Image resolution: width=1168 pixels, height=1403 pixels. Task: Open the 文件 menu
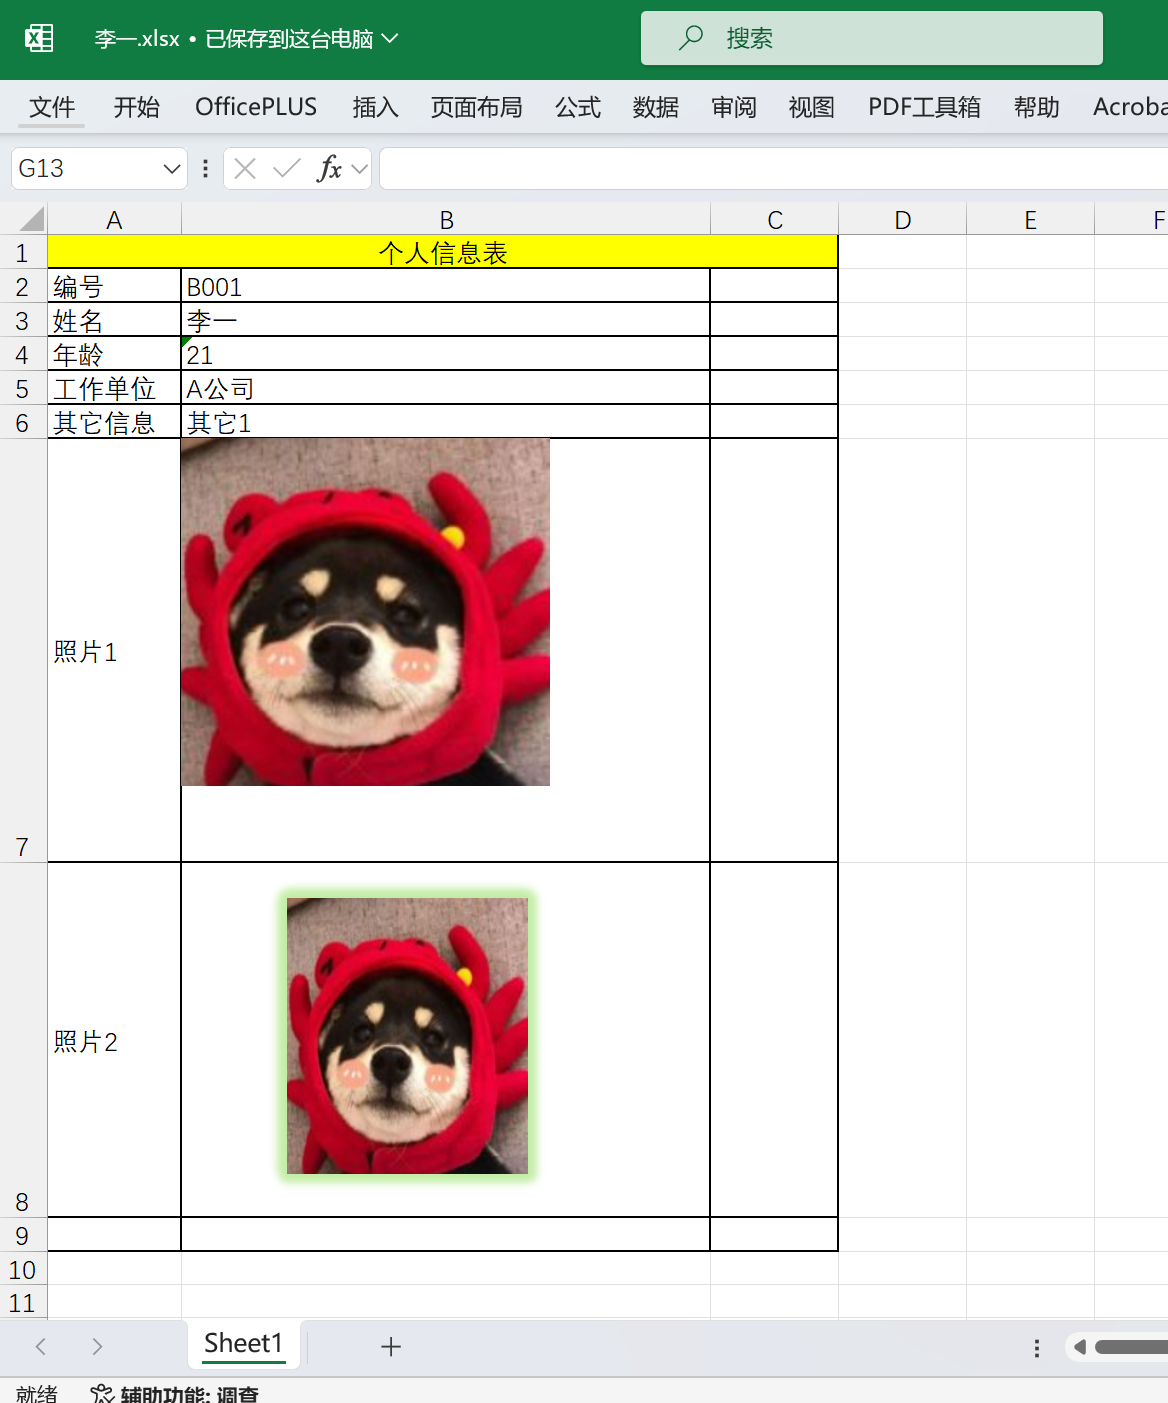click(51, 107)
